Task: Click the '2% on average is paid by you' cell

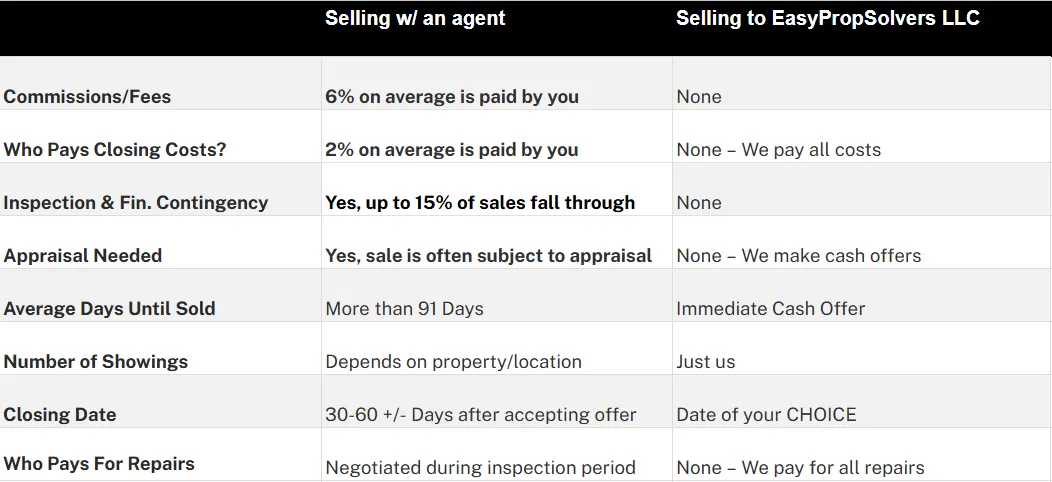Action: pos(452,150)
